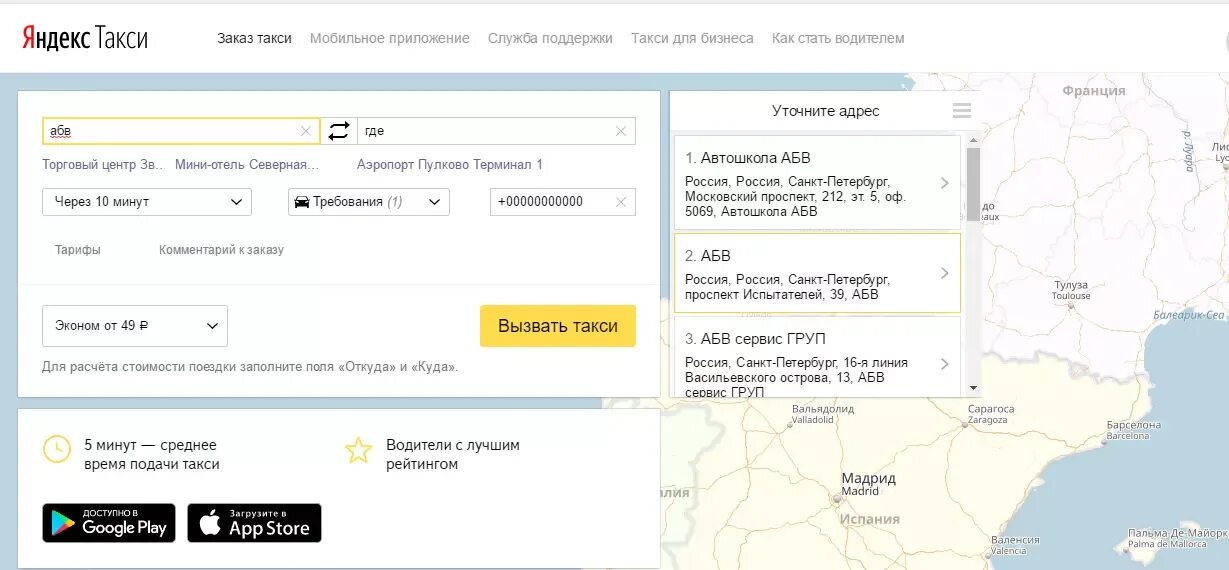1229x570 pixels.
Task: Clear the 'где' destination field
Action: [621, 131]
